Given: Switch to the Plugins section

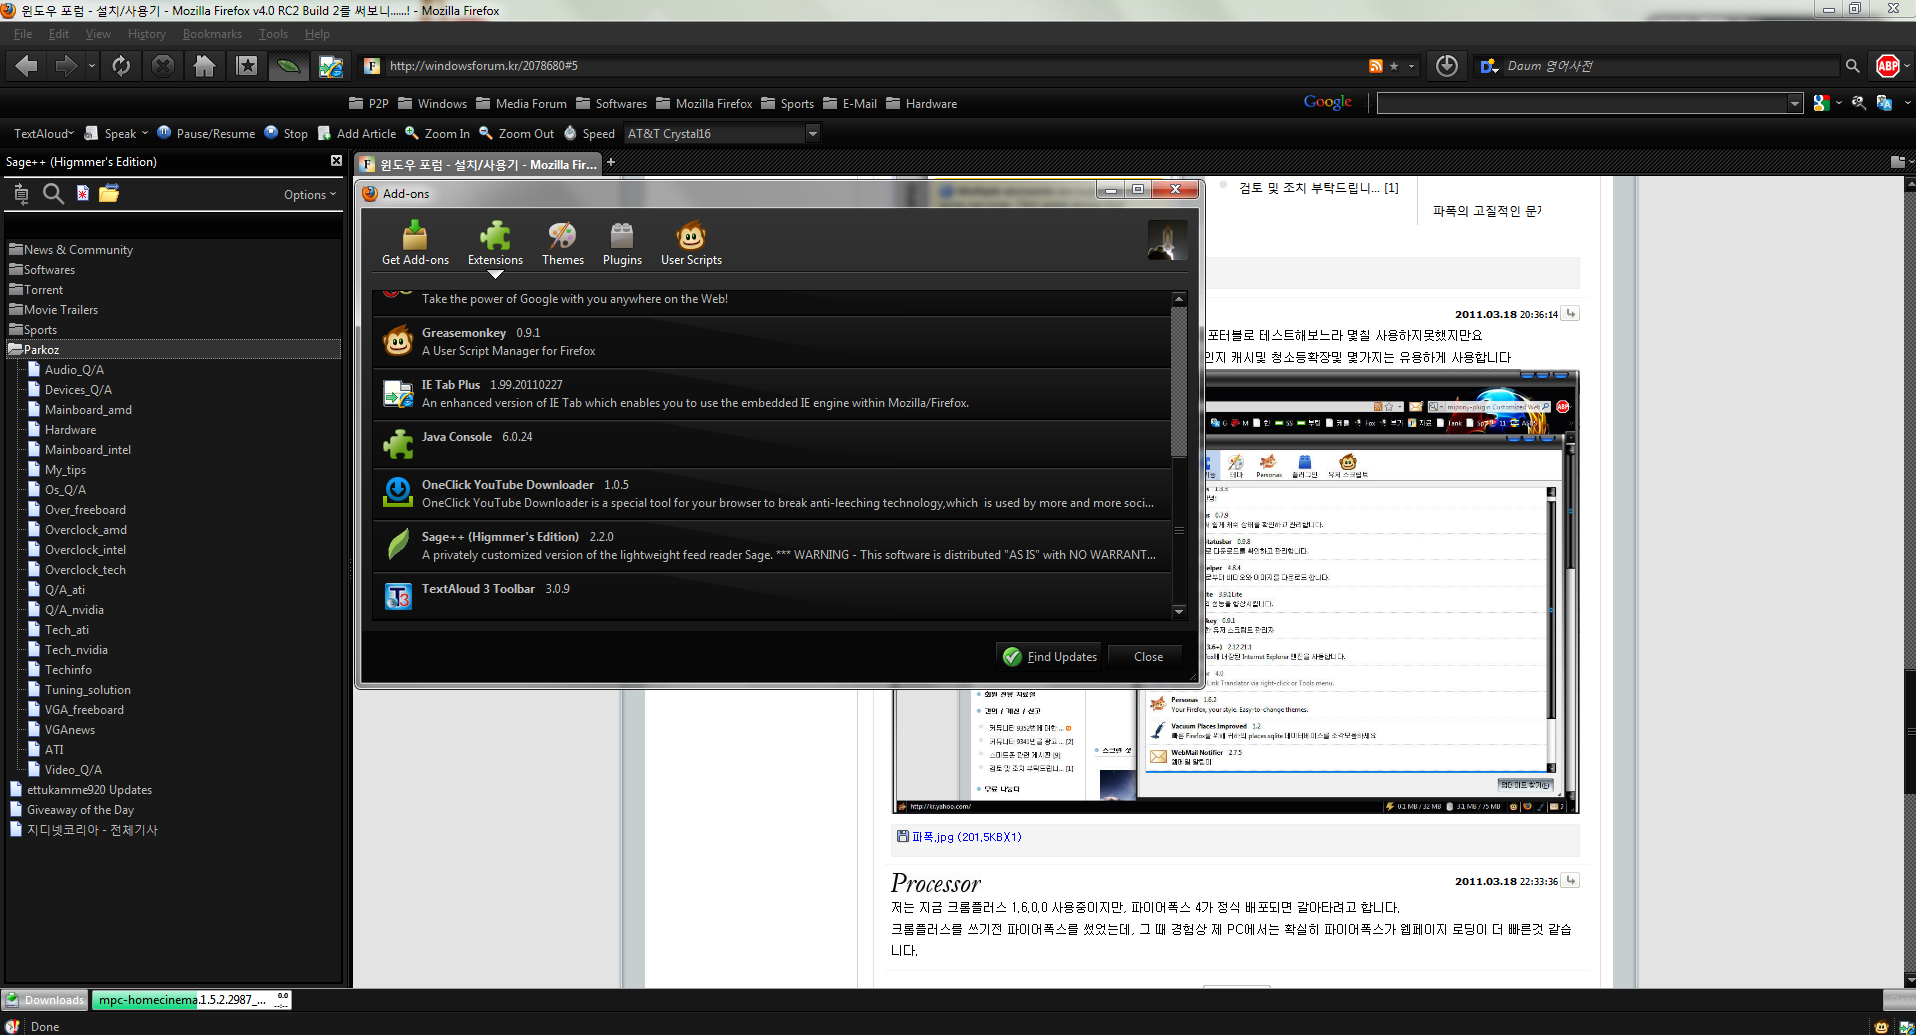Looking at the screenshot, I should 622,244.
